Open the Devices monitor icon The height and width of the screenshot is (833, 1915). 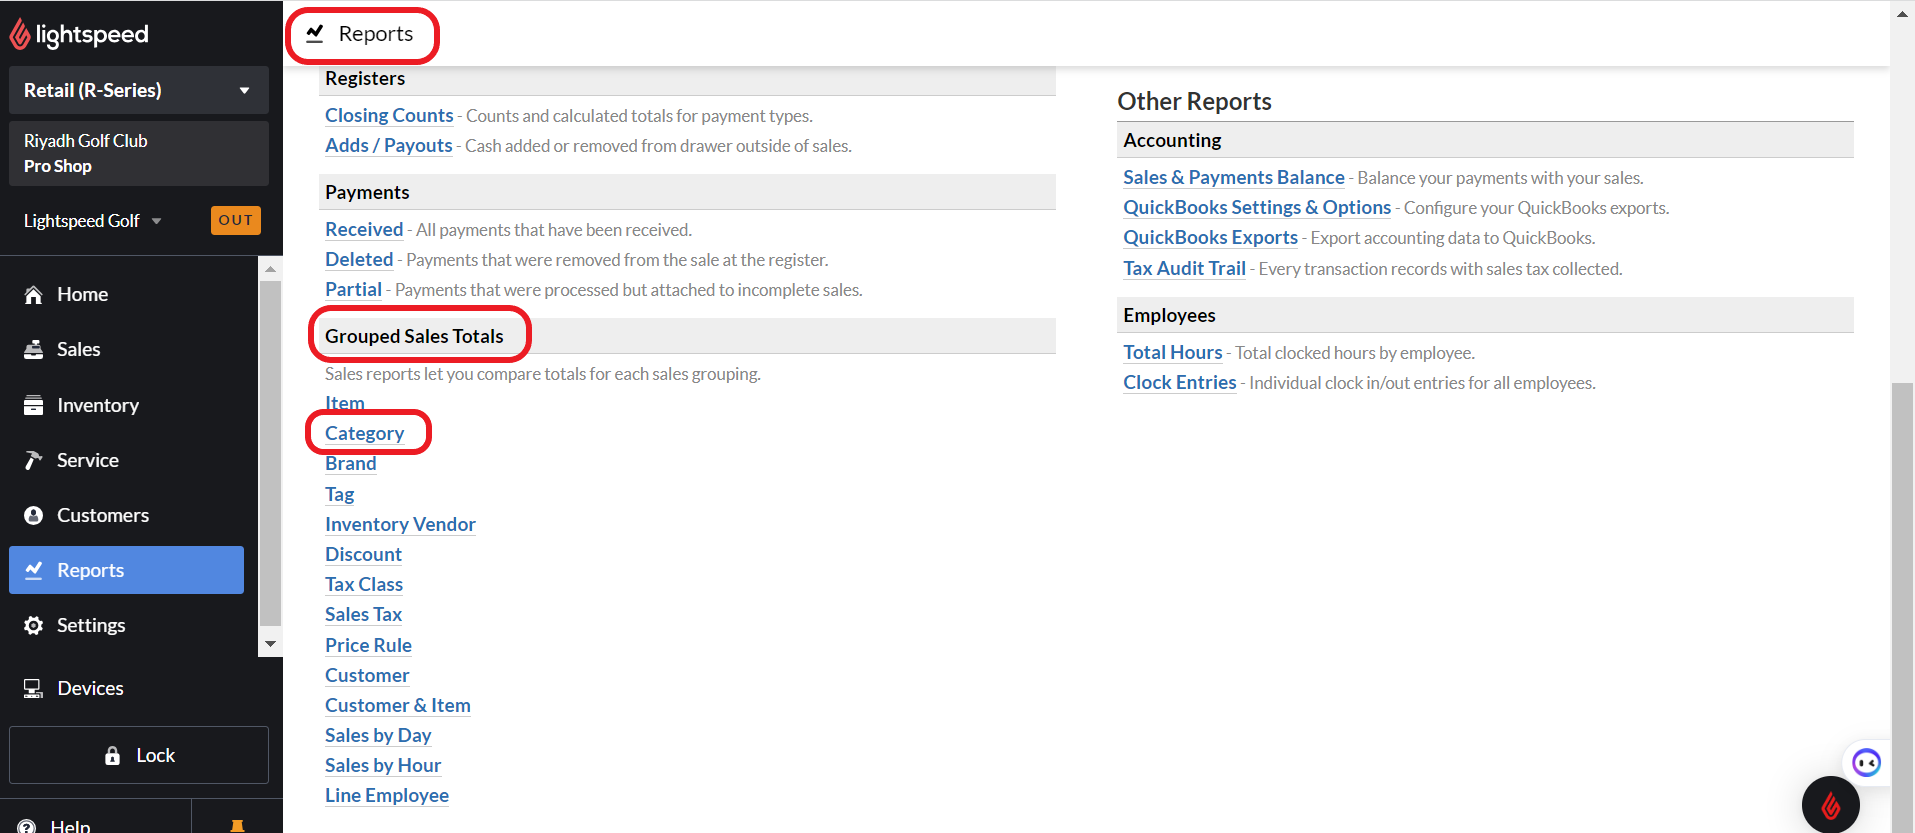(34, 688)
